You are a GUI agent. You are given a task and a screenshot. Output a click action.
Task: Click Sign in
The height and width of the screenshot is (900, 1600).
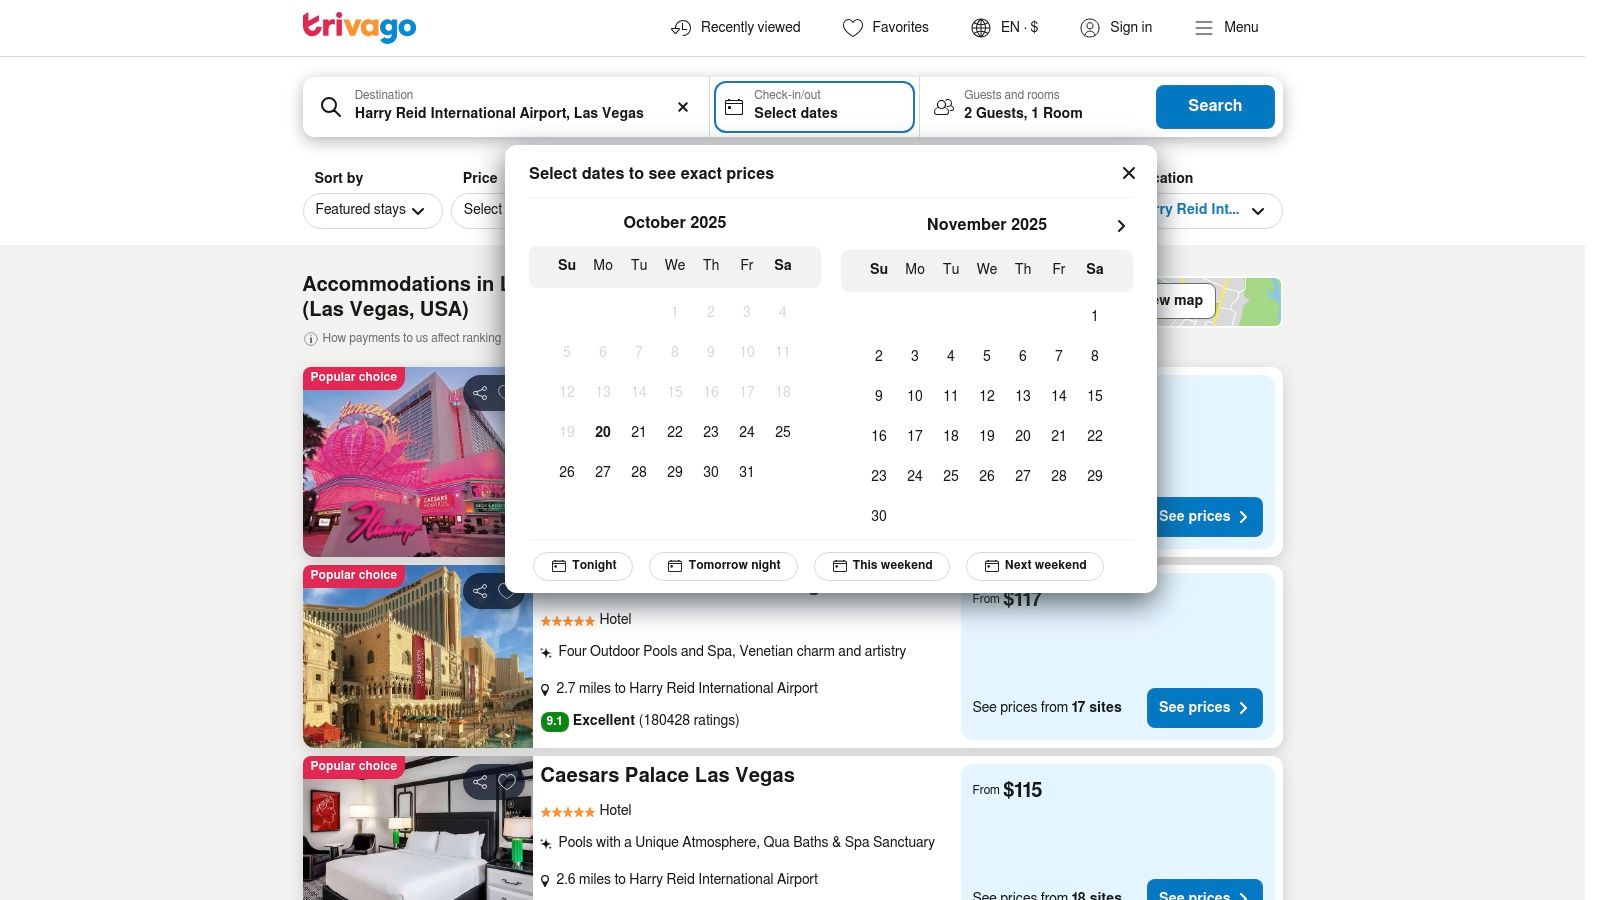pos(1116,27)
